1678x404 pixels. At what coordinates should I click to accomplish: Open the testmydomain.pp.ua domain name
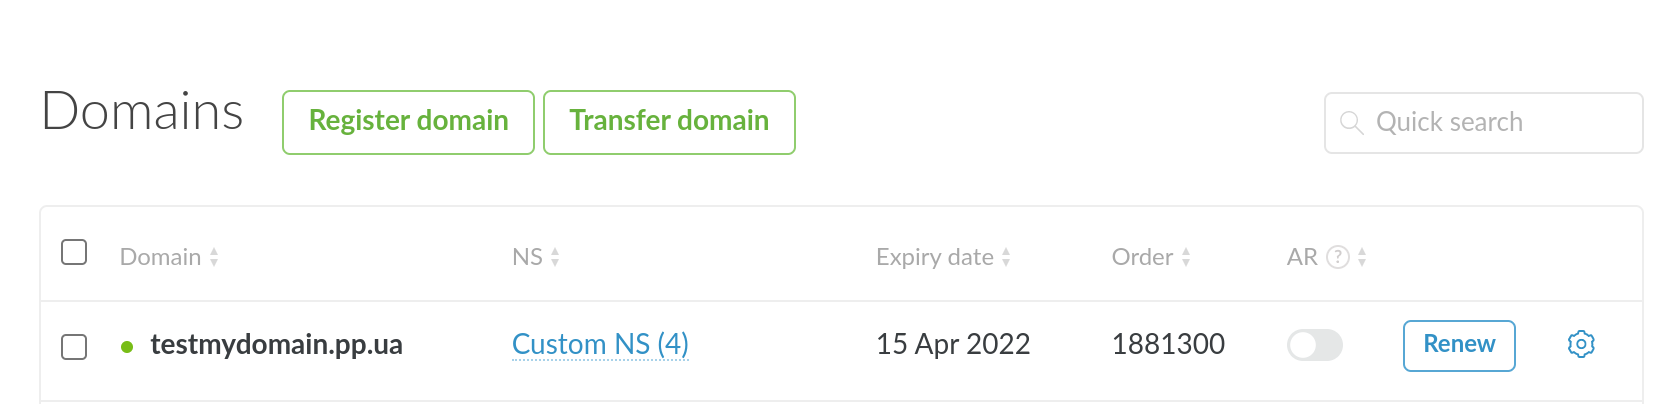tap(276, 345)
